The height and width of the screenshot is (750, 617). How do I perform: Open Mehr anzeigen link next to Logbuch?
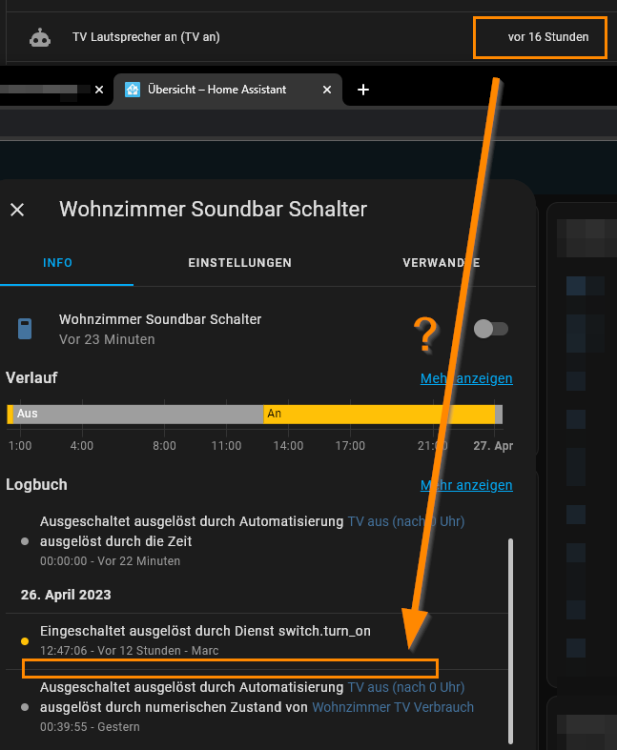[x=466, y=485]
